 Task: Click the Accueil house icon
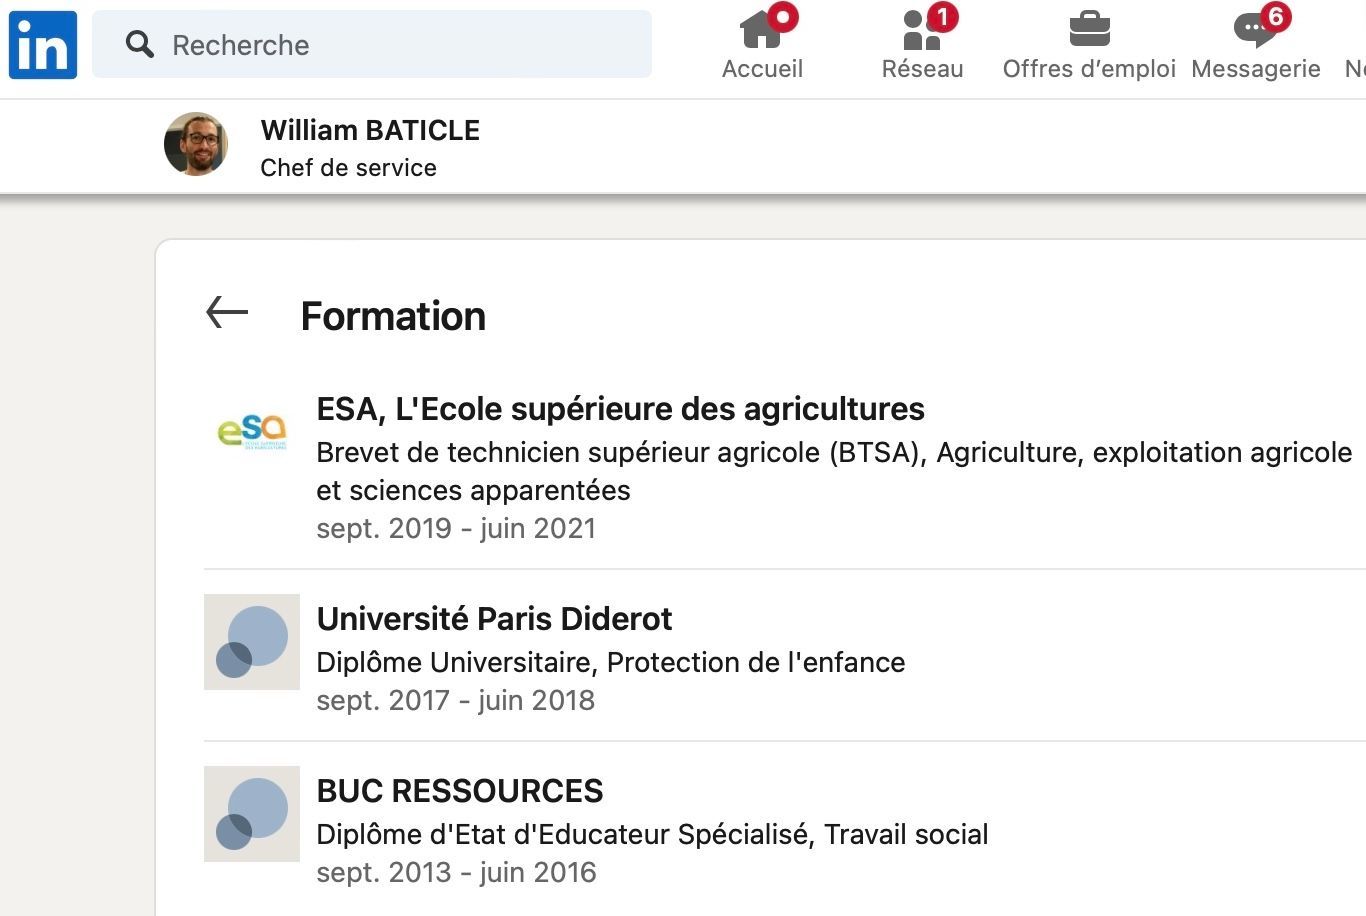(761, 30)
